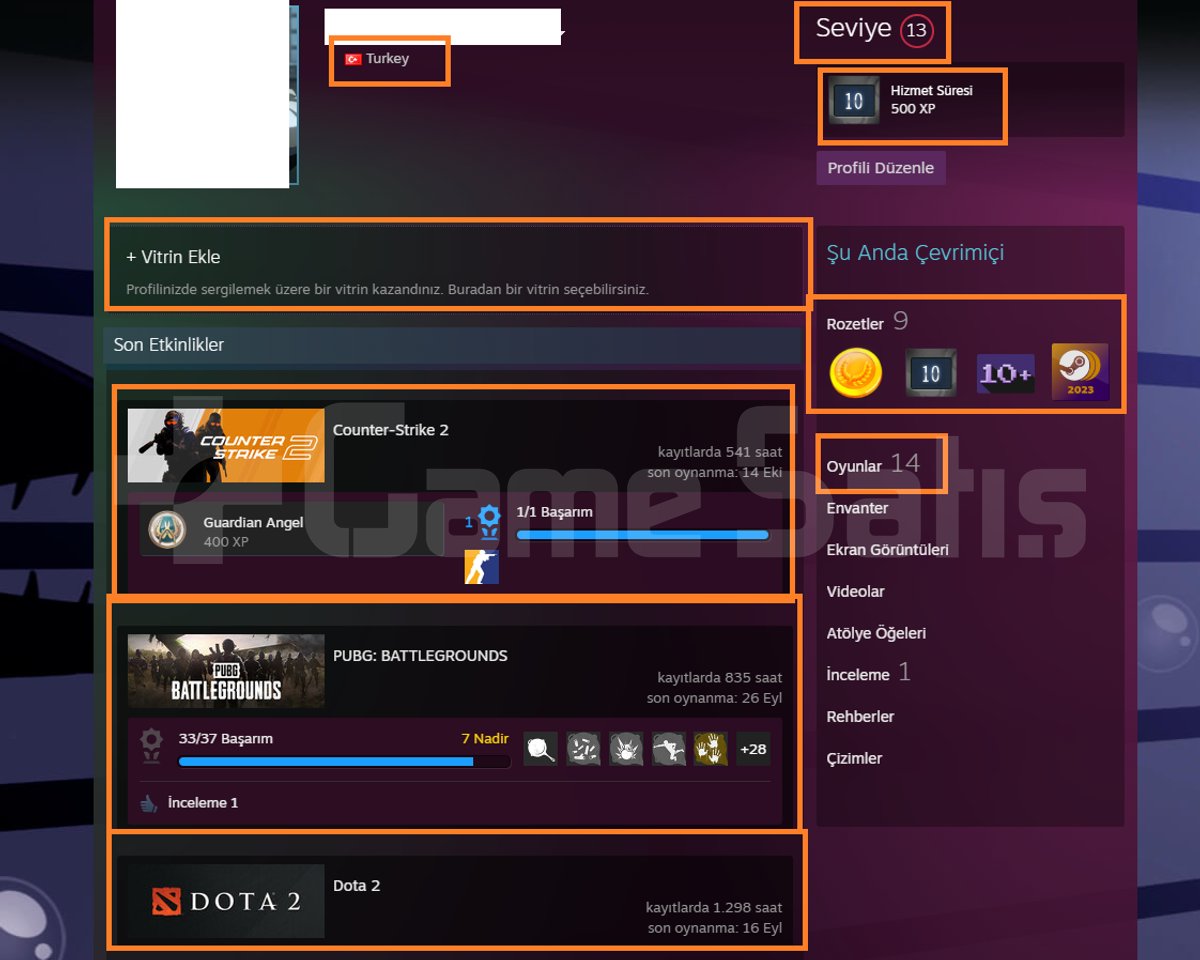
Task: Click the Profili Düzenle button
Action: [x=881, y=167]
